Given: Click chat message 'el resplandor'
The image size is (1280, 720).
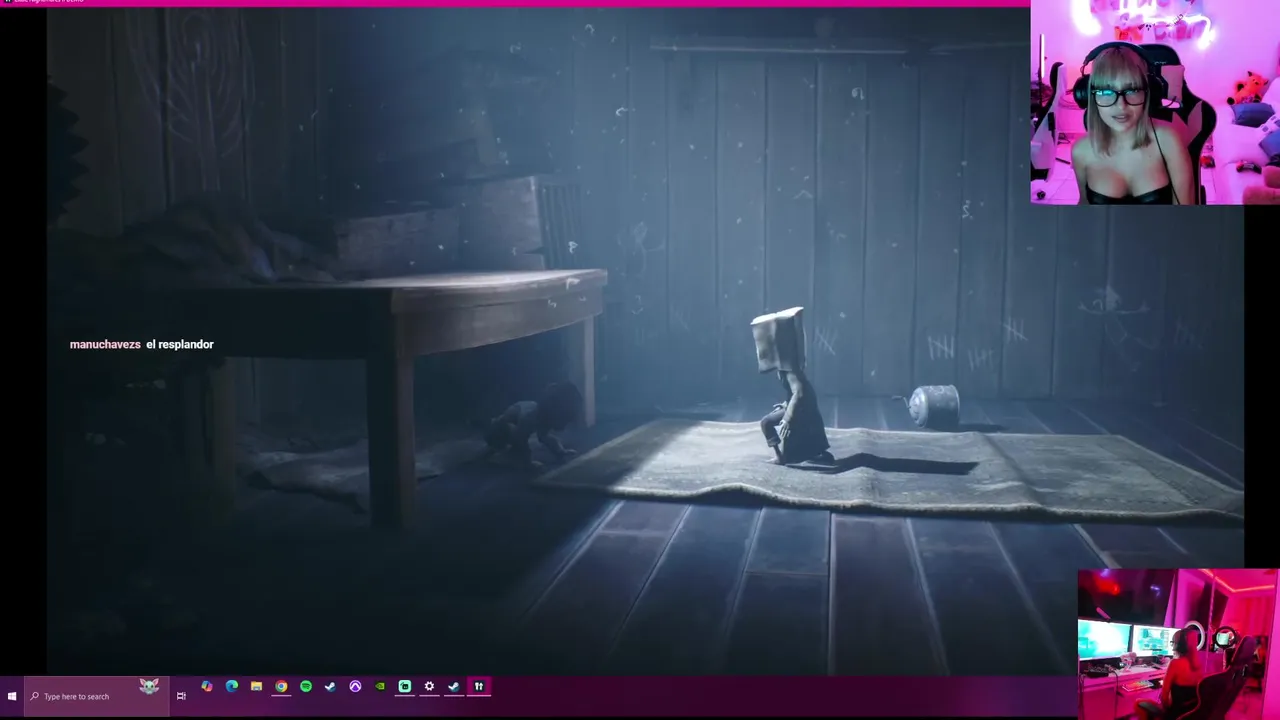Looking at the screenshot, I should point(180,344).
